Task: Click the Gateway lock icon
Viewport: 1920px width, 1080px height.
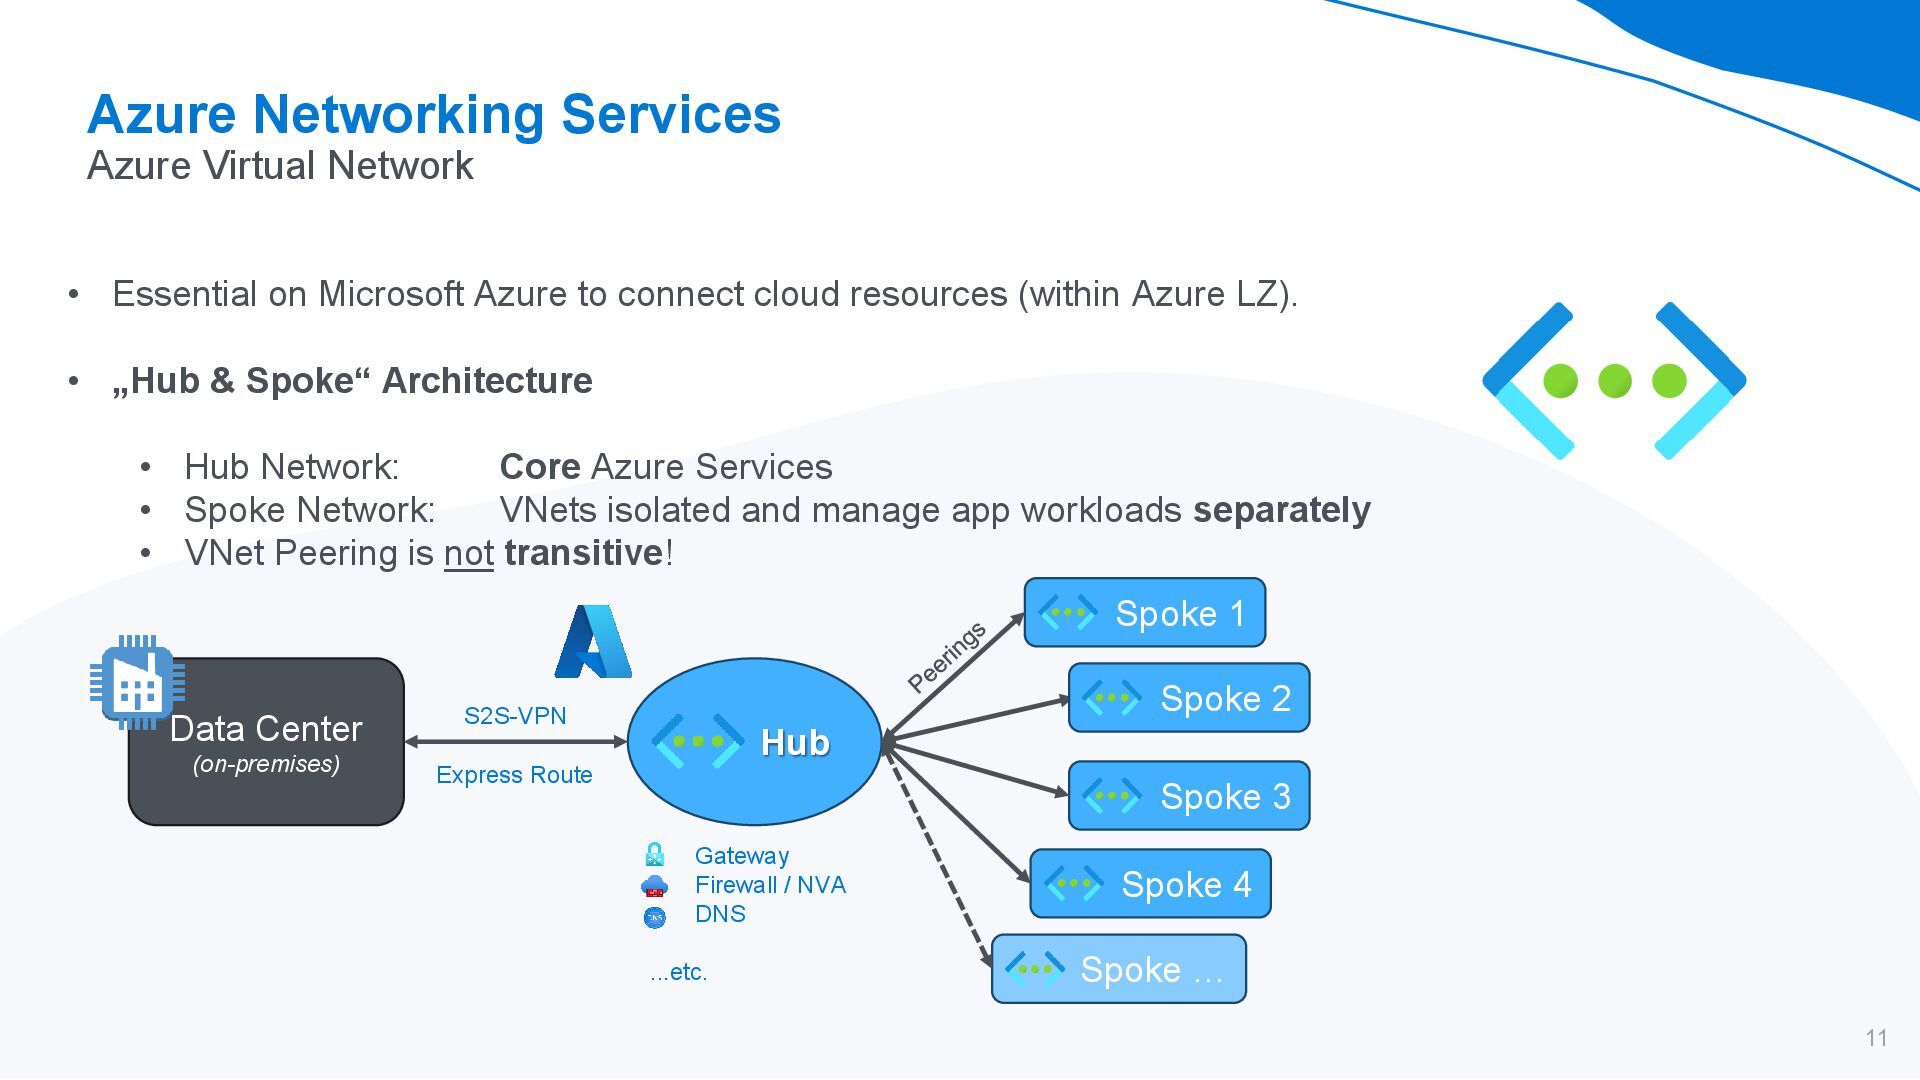Action: pos(655,855)
